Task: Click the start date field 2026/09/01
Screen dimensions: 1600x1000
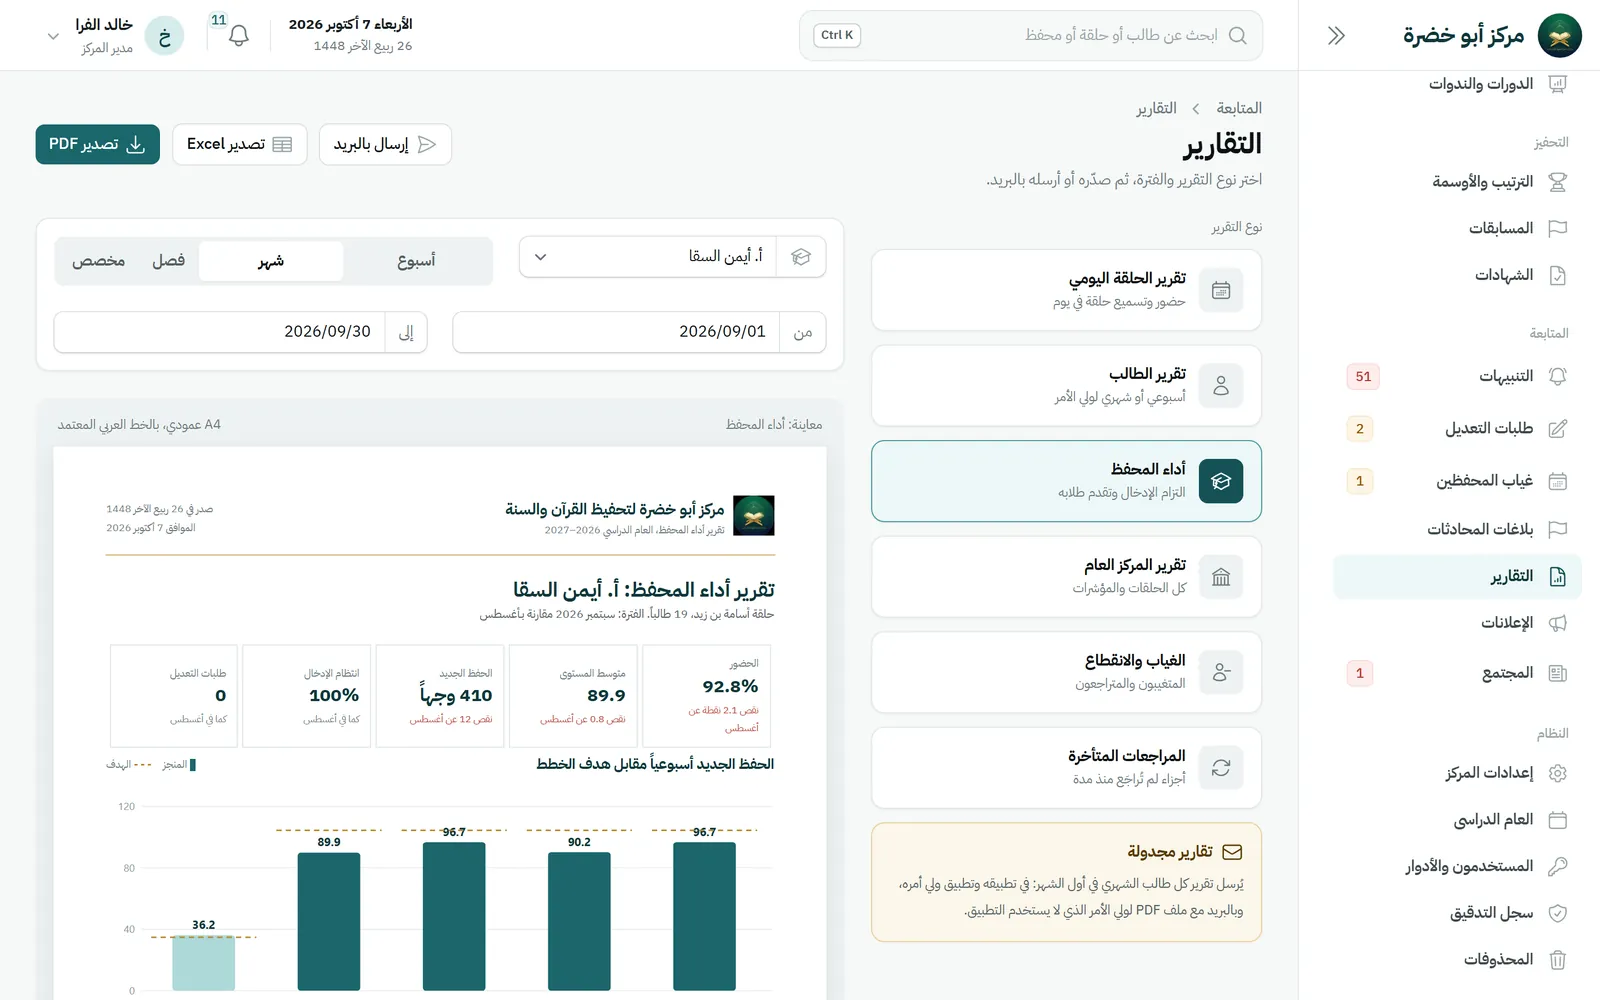Action: coord(639,332)
